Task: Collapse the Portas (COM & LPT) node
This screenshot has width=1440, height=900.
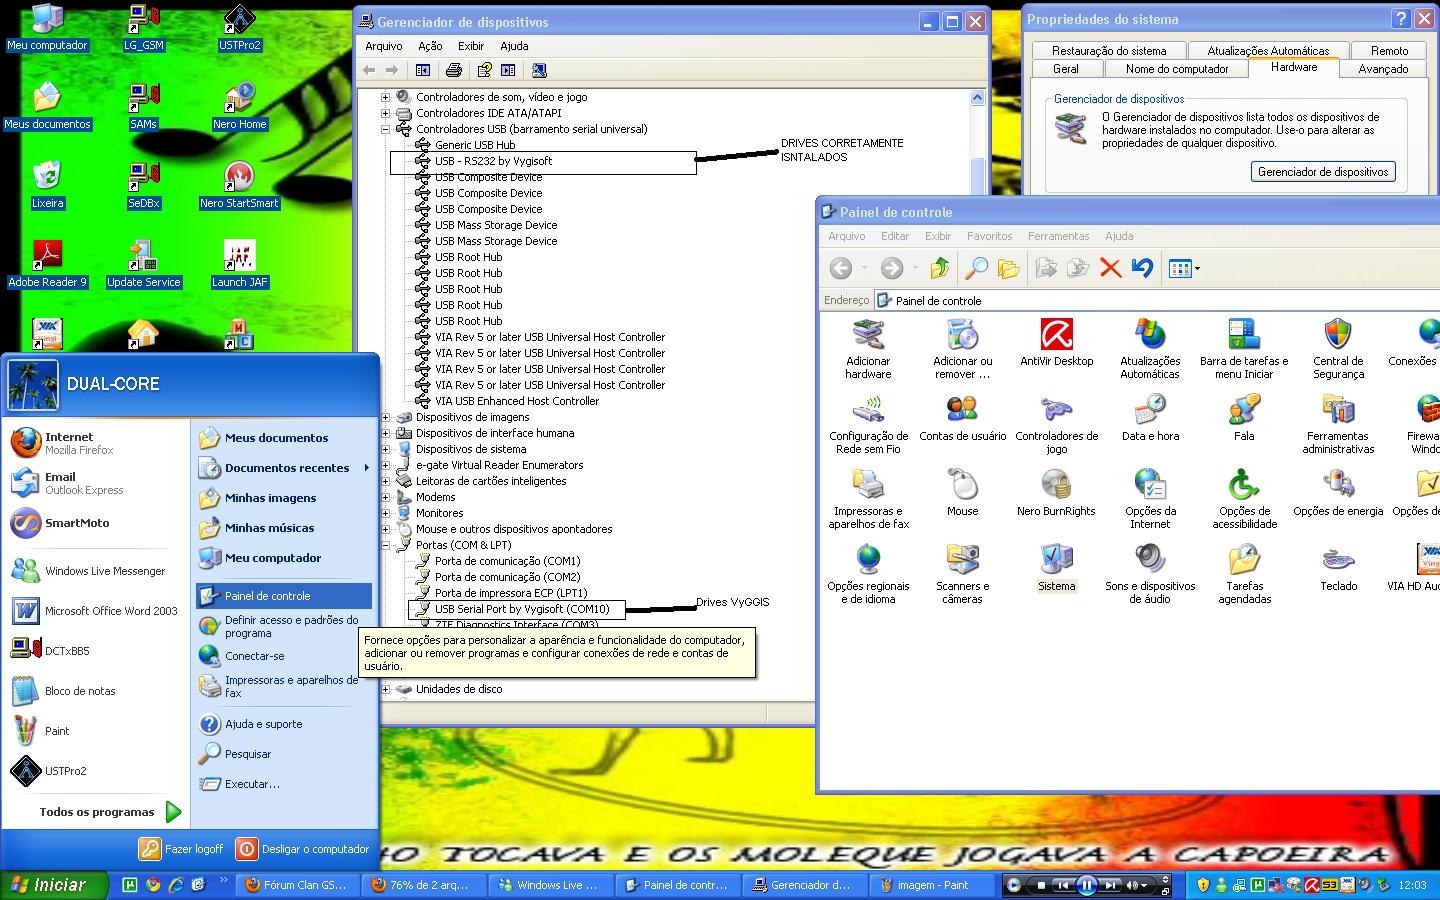Action: click(385, 545)
